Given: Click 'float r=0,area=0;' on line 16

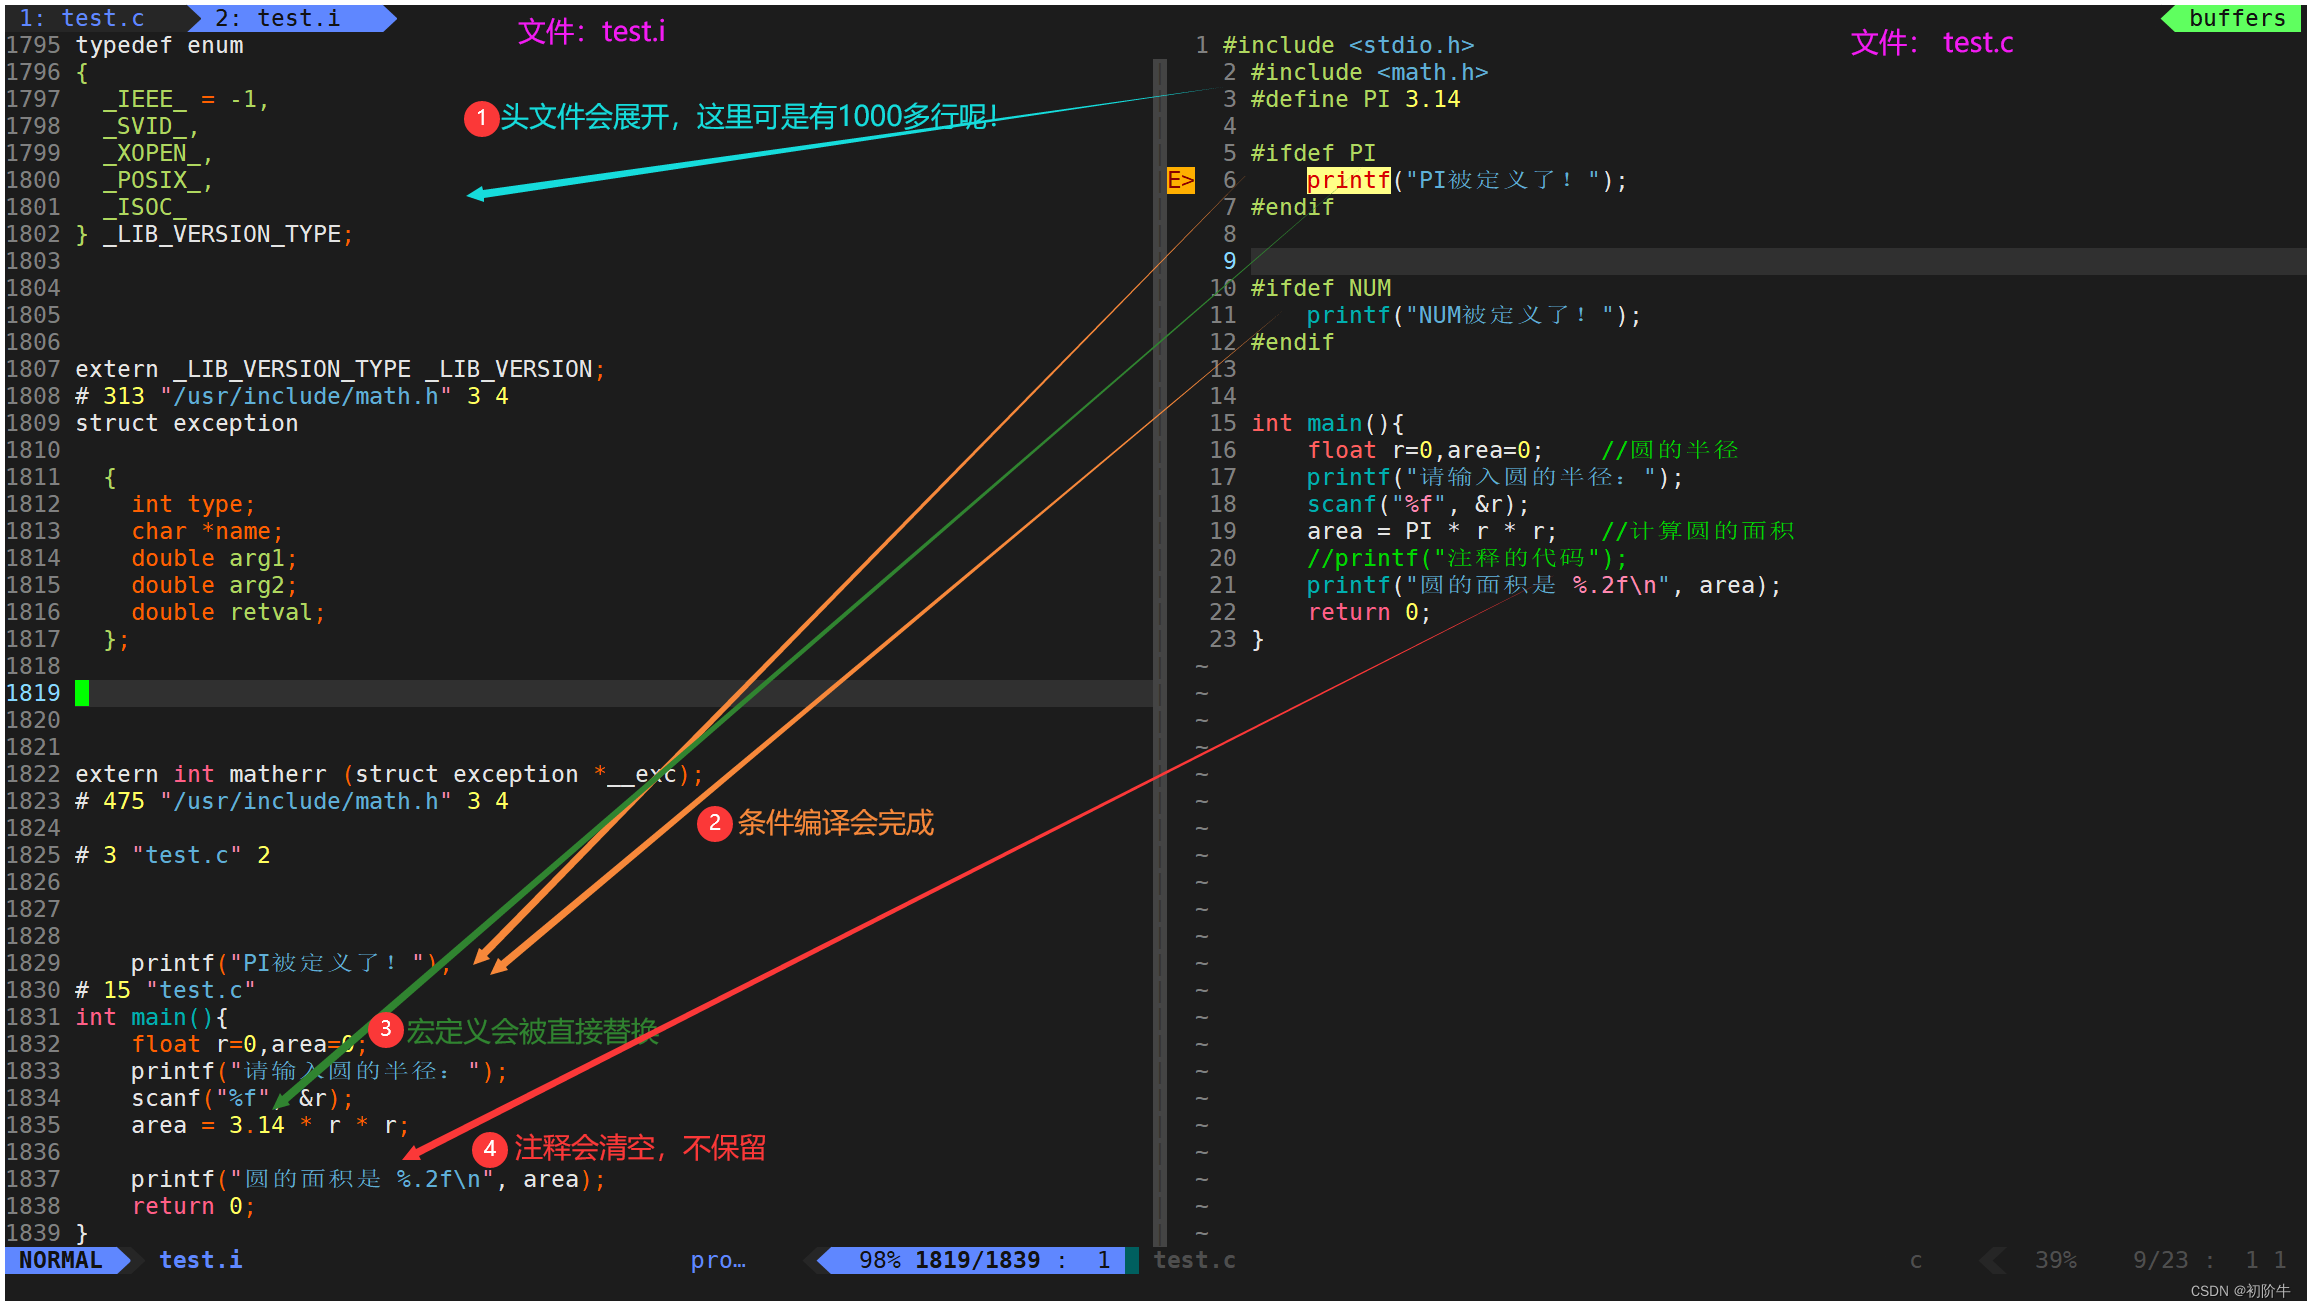Looking at the screenshot, I should coord(1425,450).
